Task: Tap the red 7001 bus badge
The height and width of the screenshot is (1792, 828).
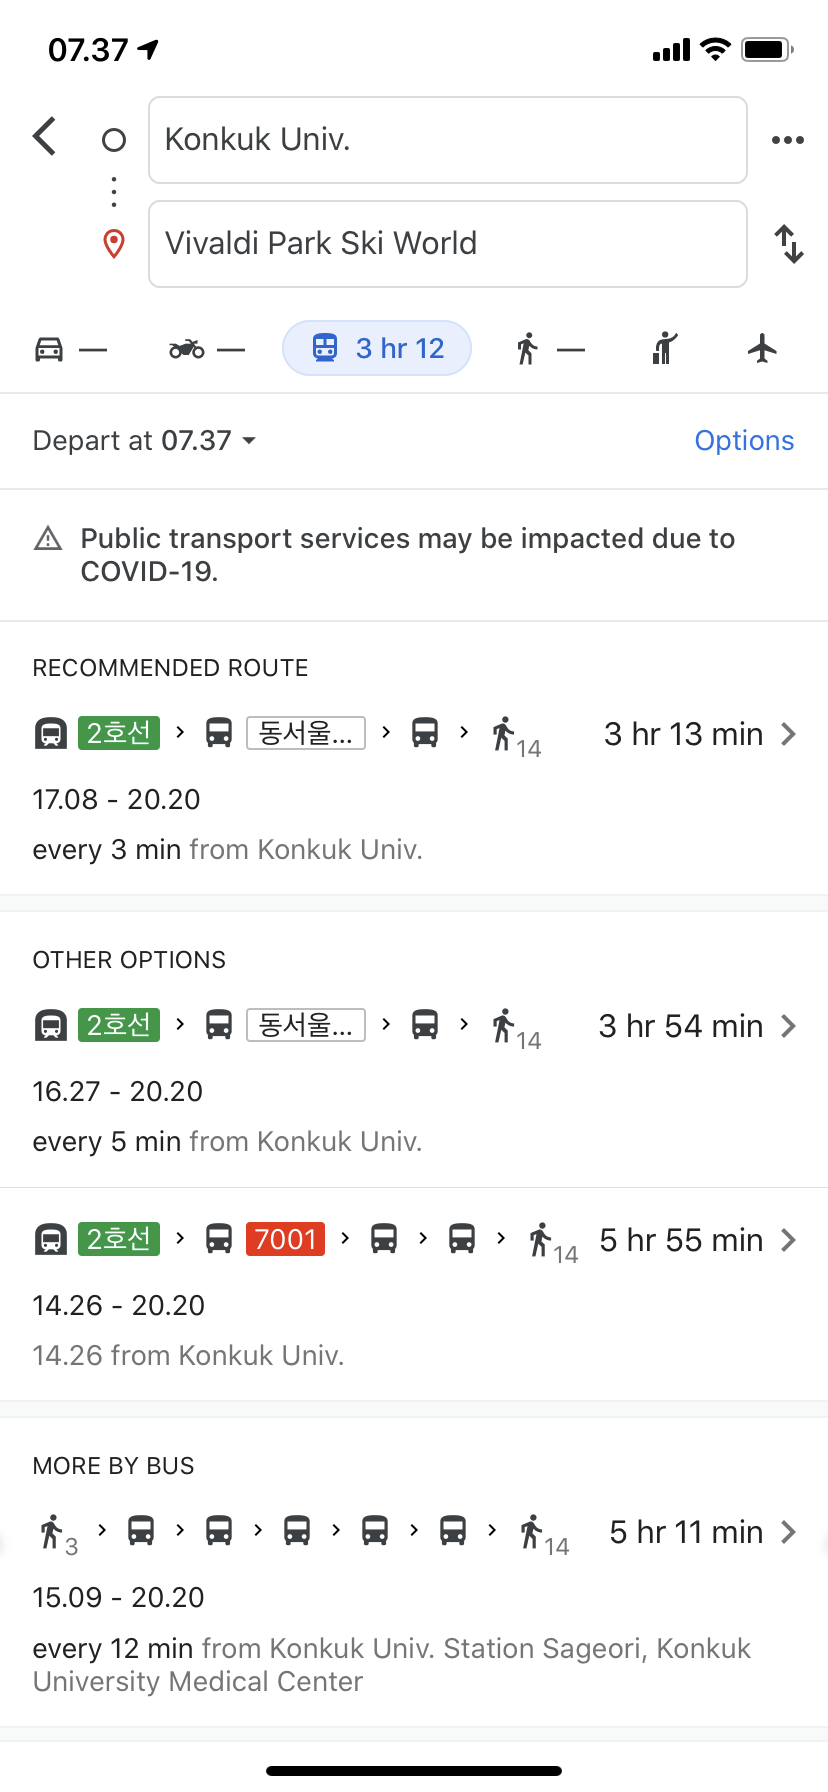Action: 285,1240
